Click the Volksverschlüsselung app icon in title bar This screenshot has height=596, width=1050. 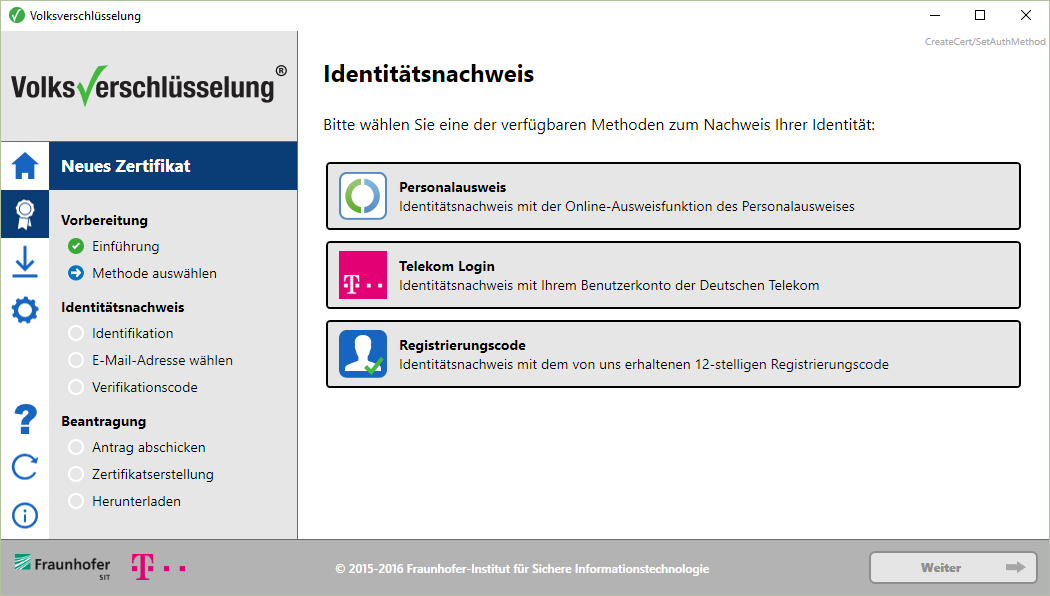click(x=17, y=15)
